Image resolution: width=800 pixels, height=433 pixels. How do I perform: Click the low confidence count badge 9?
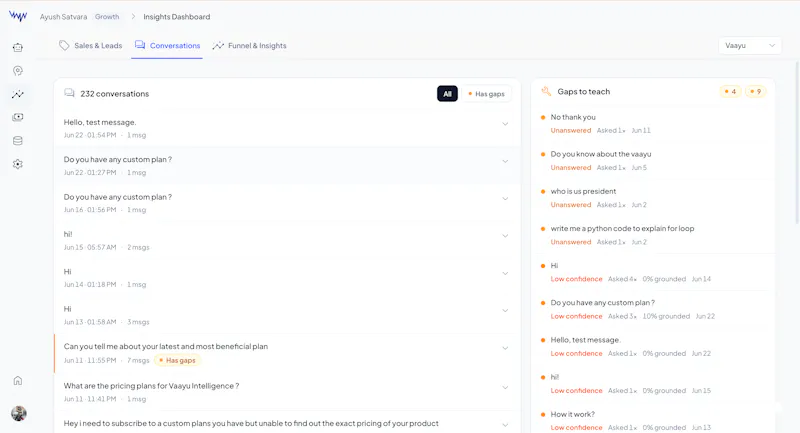(x=756, y=91)
